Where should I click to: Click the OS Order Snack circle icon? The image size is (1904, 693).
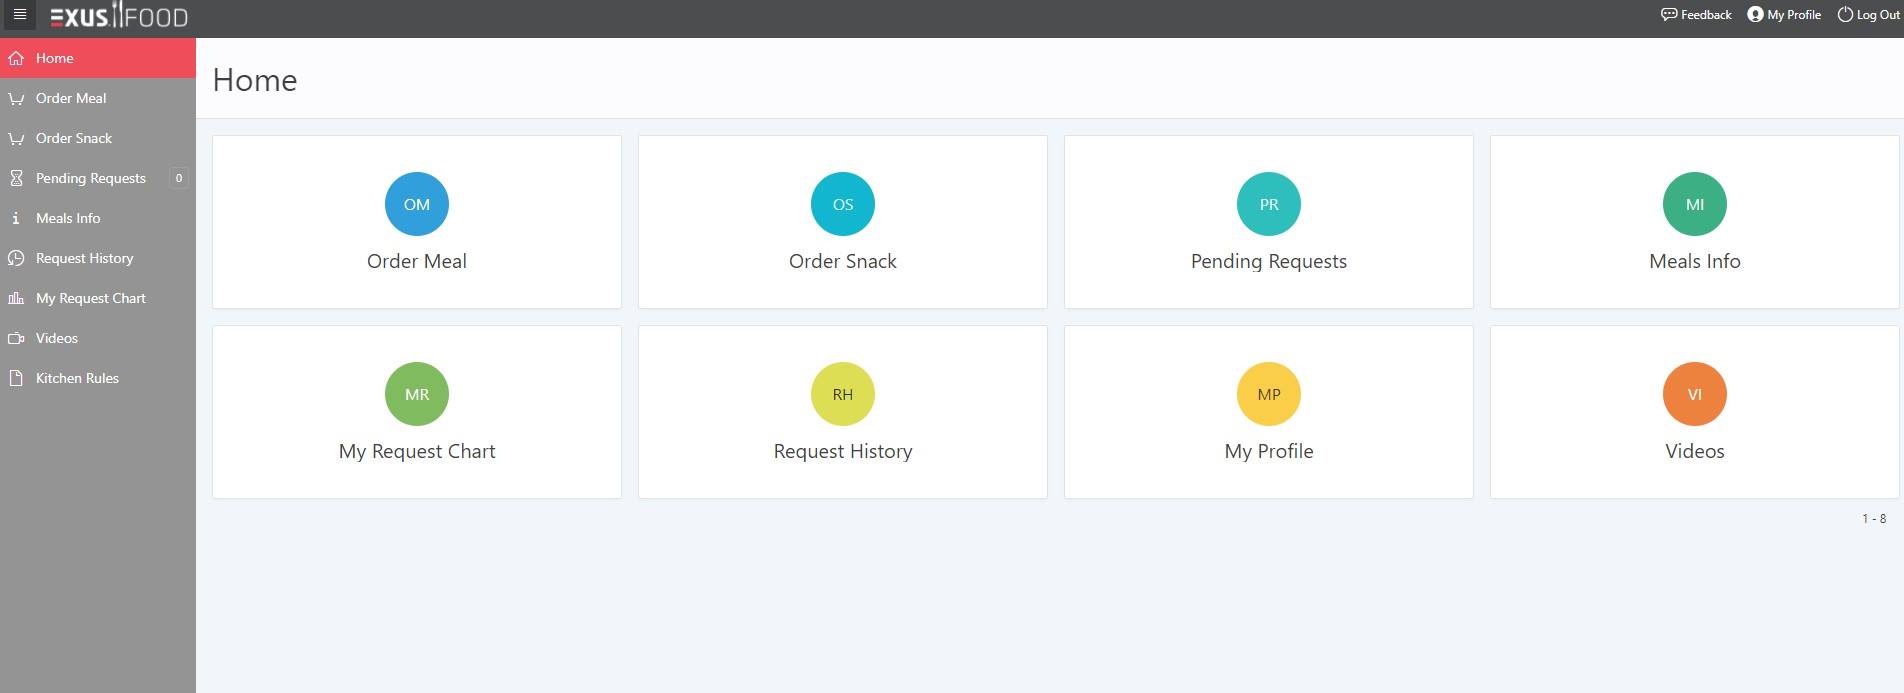click(843, 204)
